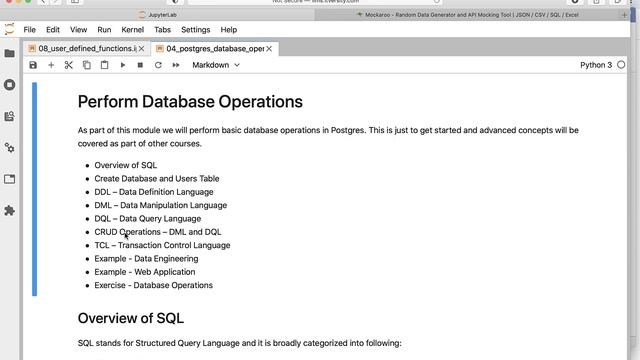The width and height of the screenshot is (640, 360).
Task: Click the 'Overview of SQL' bullet item
Action: coord(126,165)
